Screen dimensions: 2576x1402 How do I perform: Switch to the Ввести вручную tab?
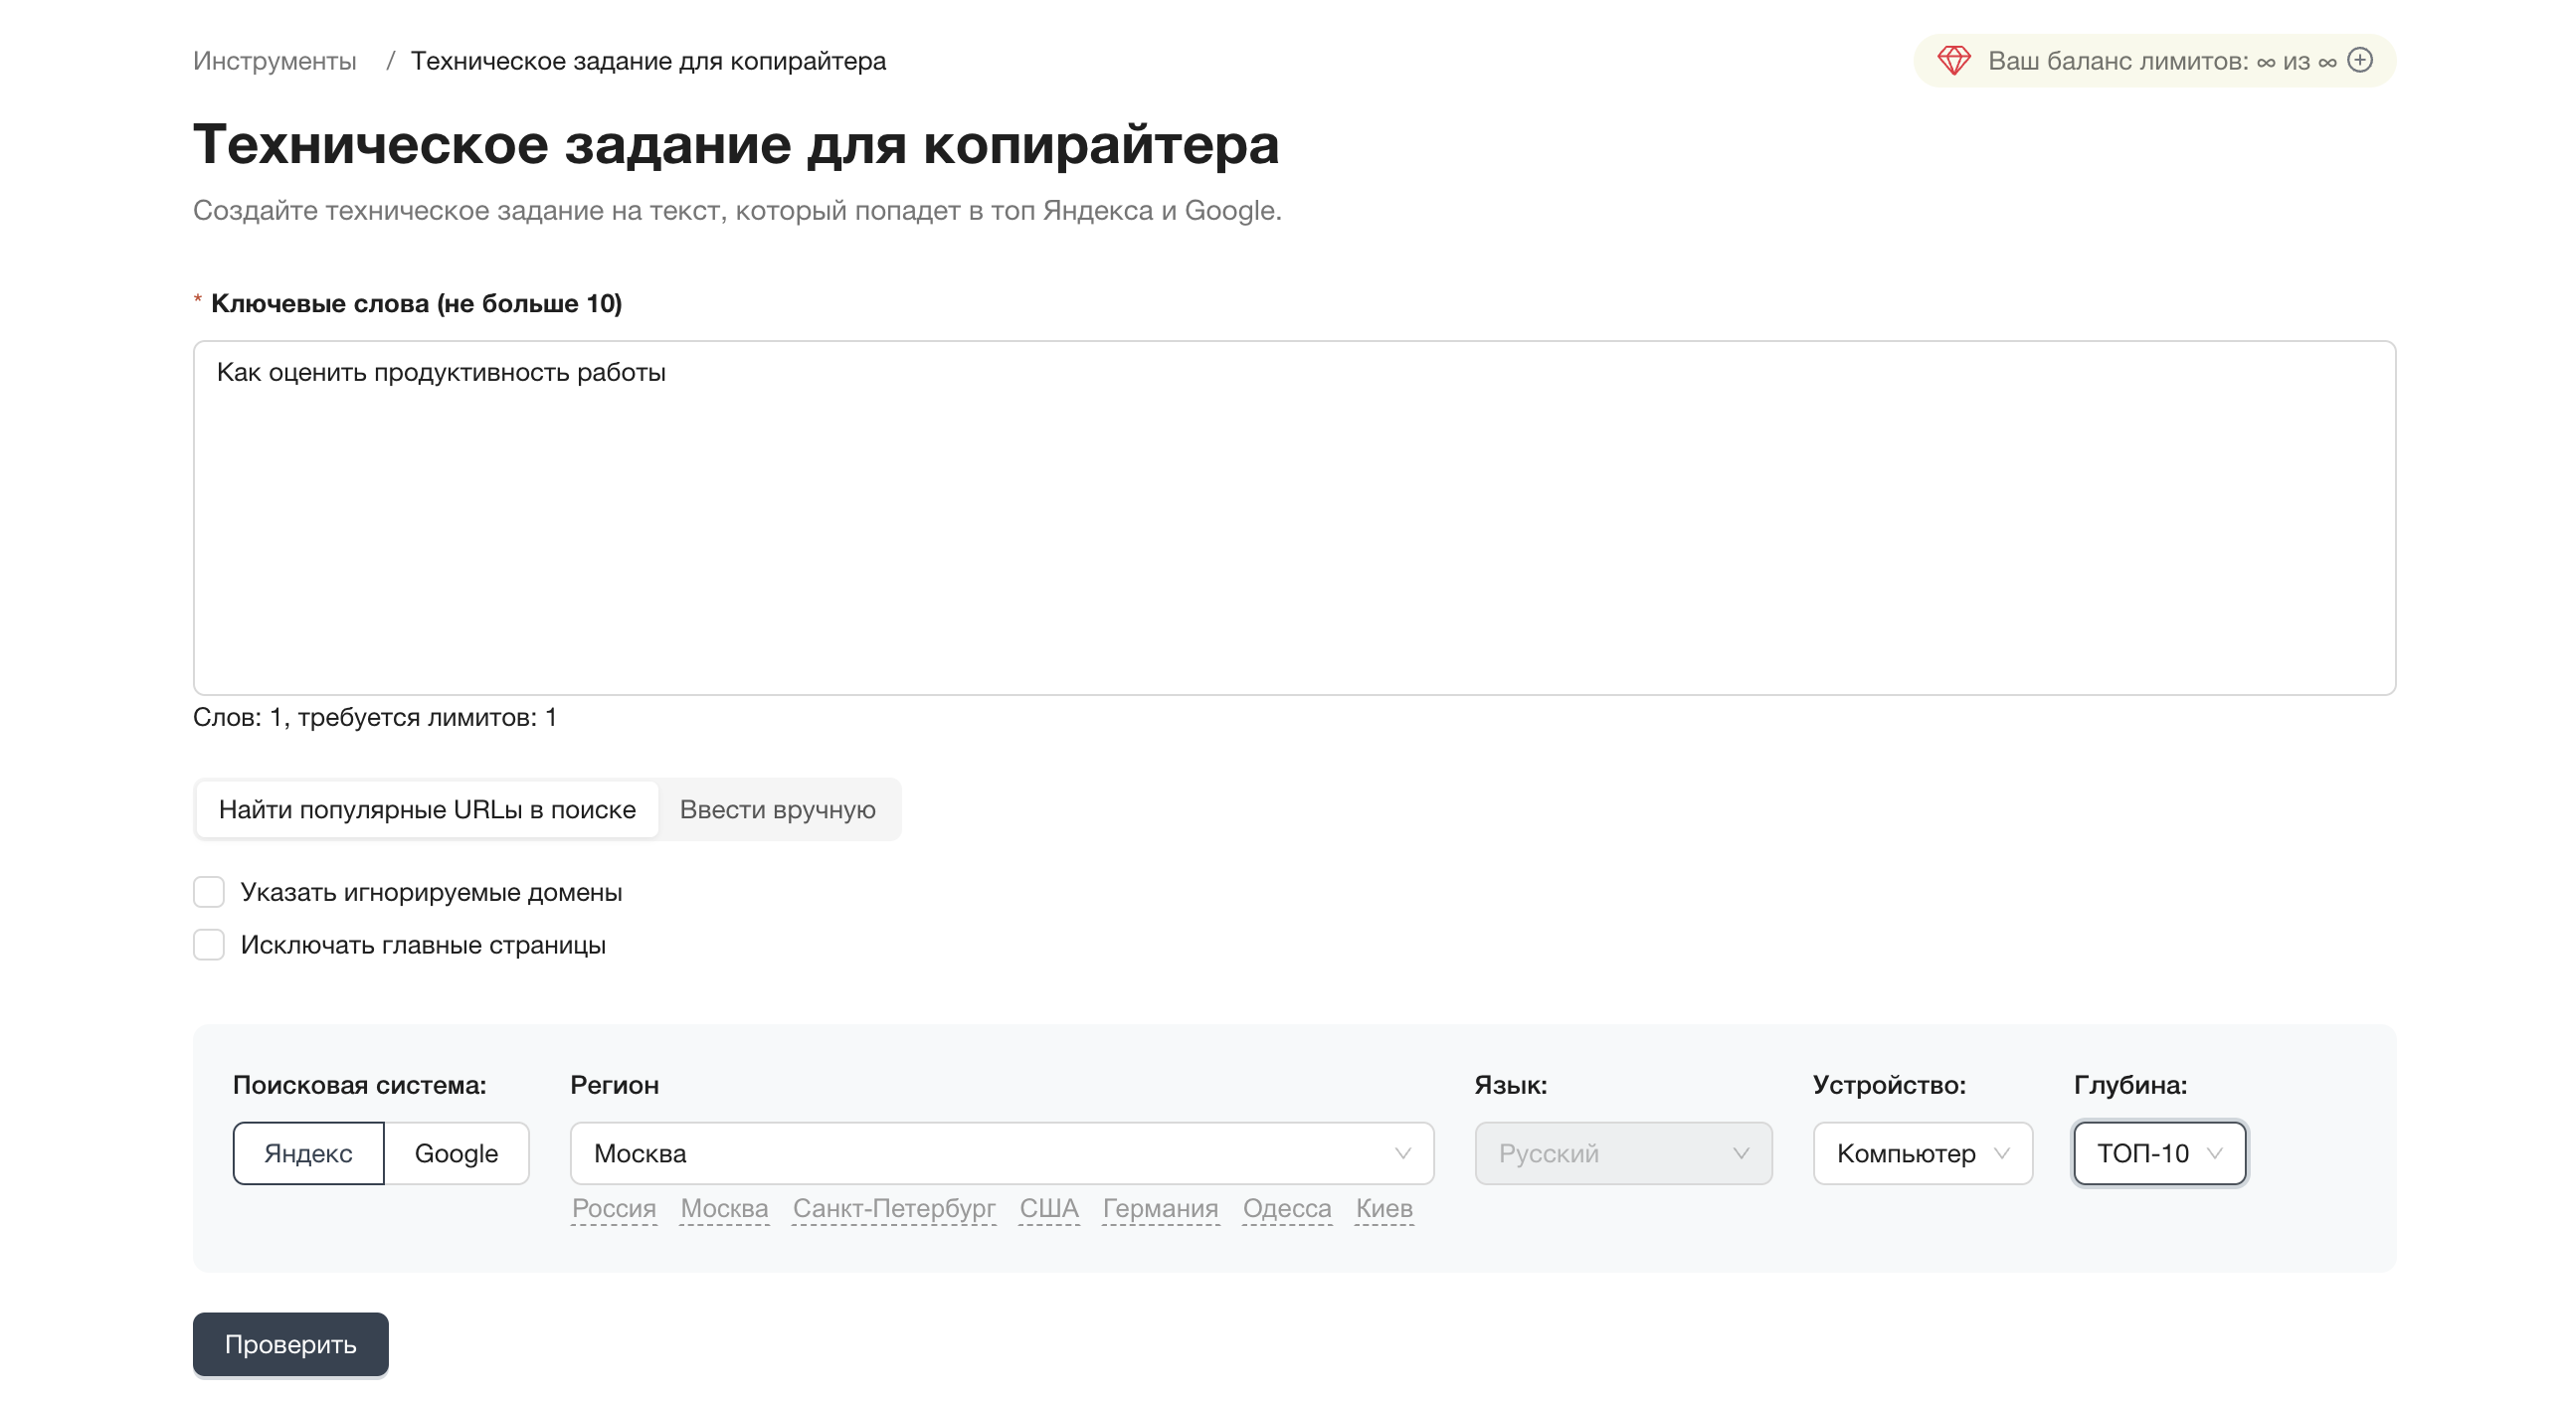pyautogui.click(x=778, y=809)
